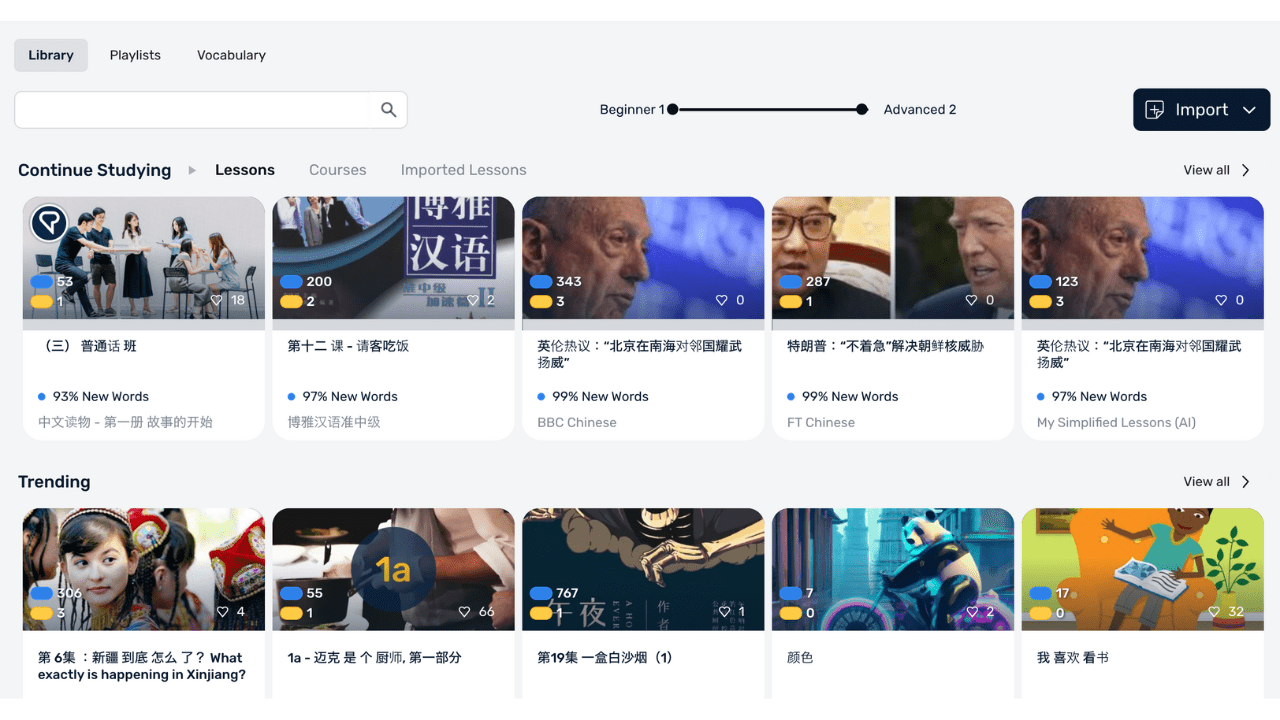
Task: Click inside the search input field
Action: (190, 109)
